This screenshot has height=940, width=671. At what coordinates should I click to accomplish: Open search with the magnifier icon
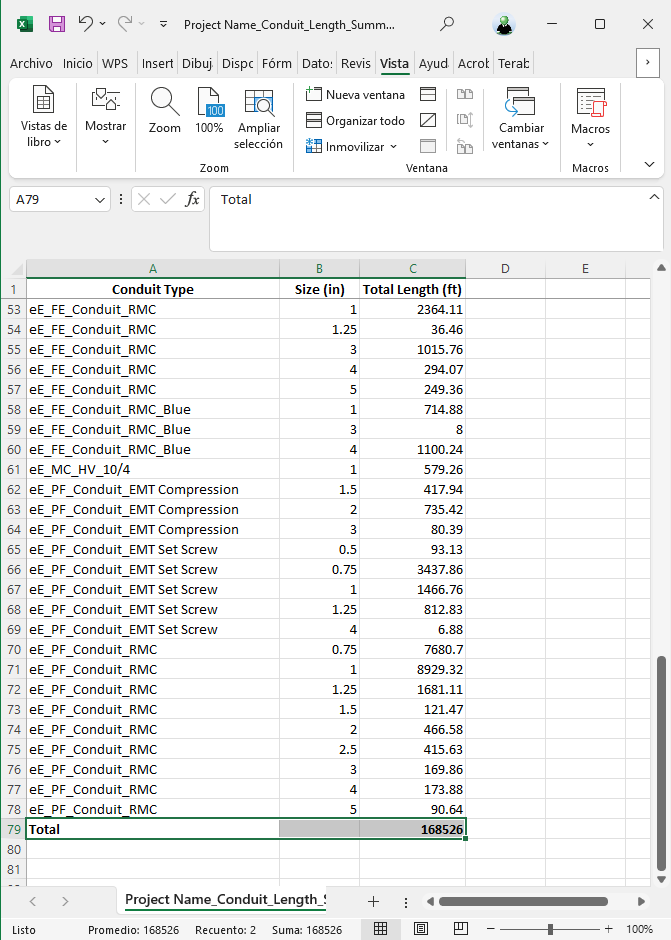447,24
